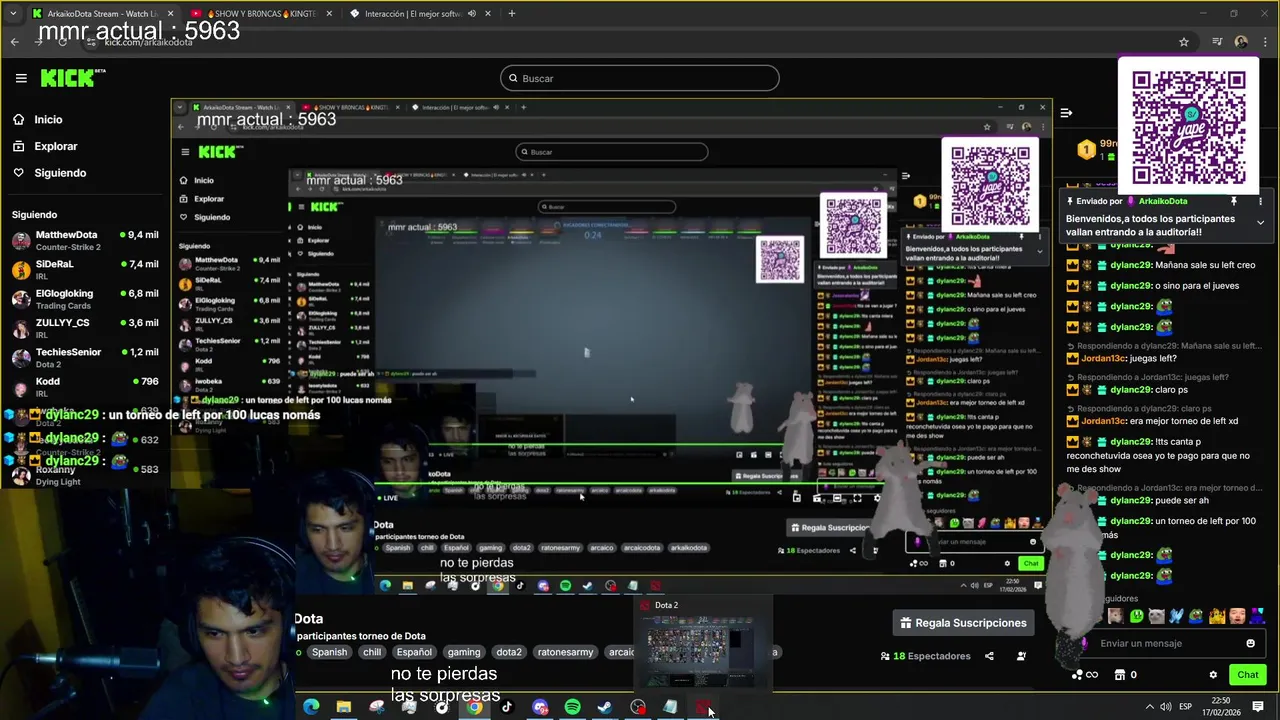Image resolution: width=1280 pixels, height=720 pixels.
Task: Open MatthewDota channel
Action: click(85, 240)
